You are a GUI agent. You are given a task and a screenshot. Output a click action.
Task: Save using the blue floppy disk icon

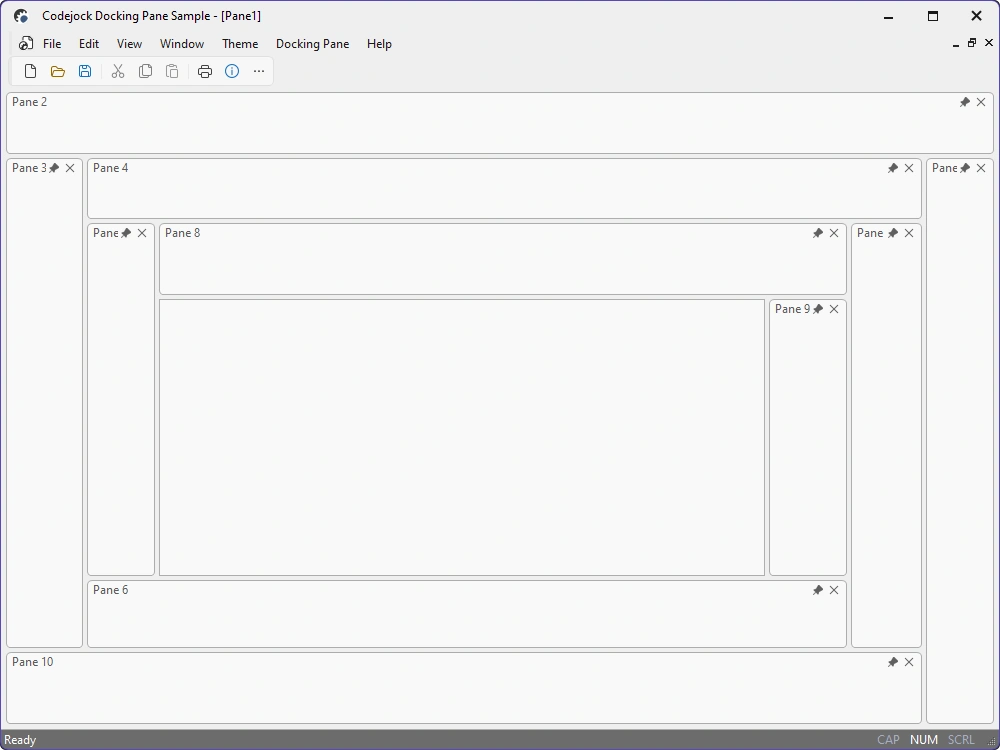(x=85, y=71)
